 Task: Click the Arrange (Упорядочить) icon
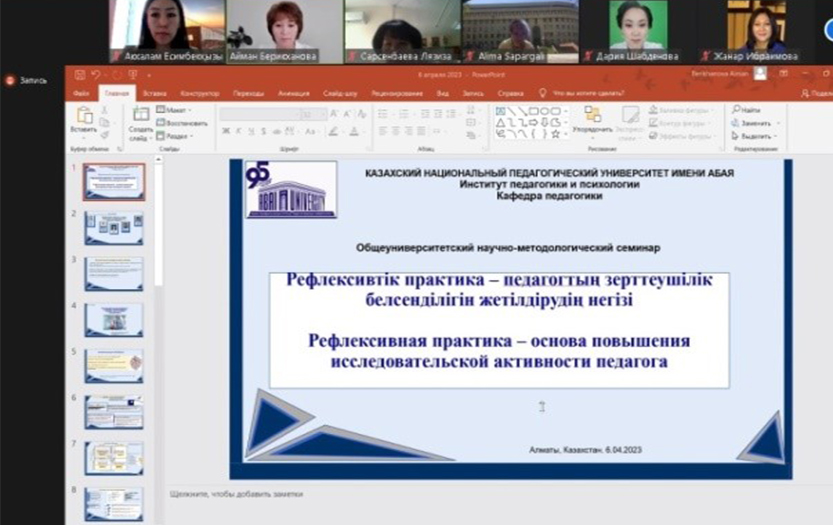592,114
